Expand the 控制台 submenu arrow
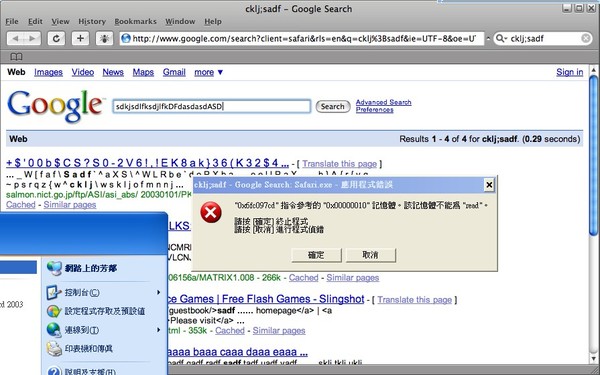600x375 pixels. pyautogui.click(x=158, y=292)
